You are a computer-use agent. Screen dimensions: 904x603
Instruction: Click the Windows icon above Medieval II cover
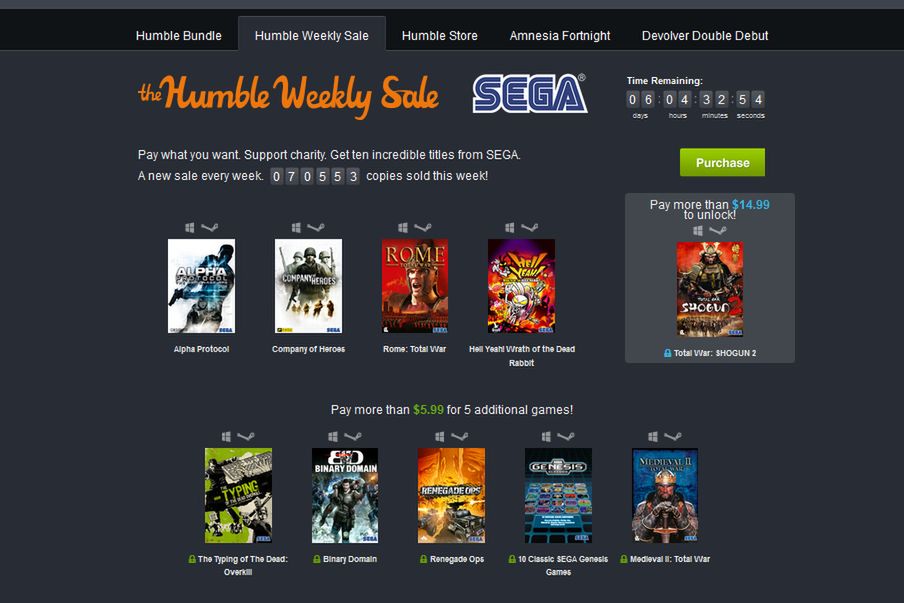653,437
